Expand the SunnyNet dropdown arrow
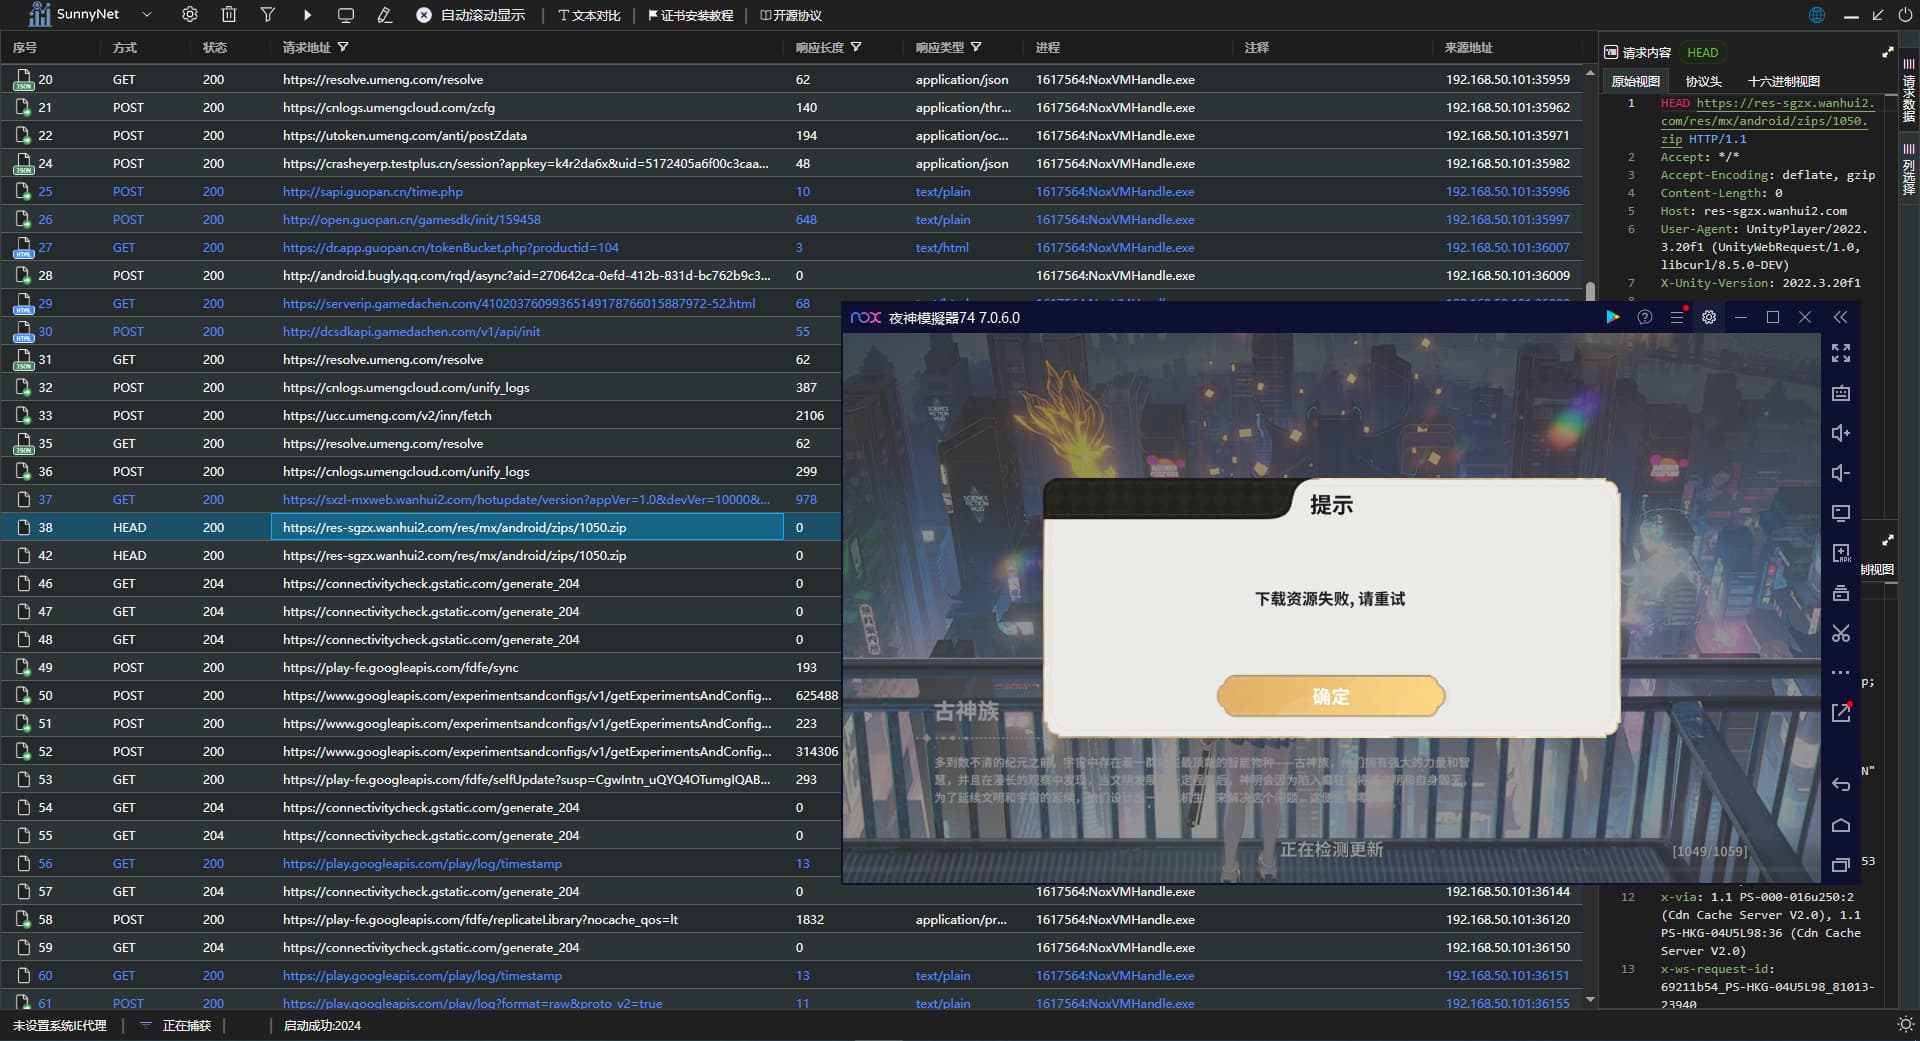Image resolution: width=1920 pixels, height=1041 pixels. click(x=147, y=15)
